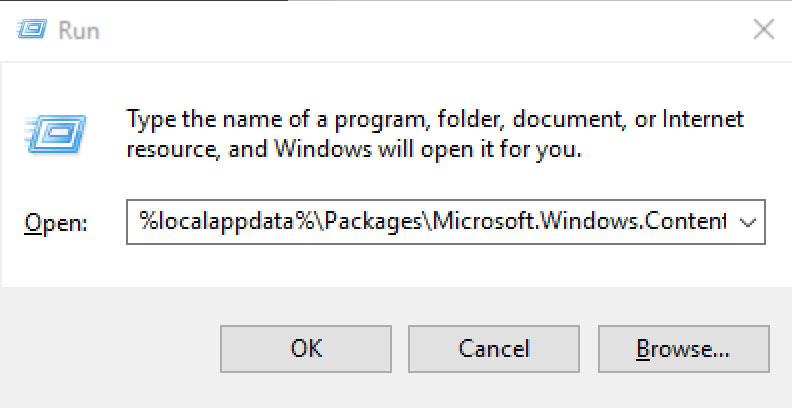The image size is (792, 408).
Task: Click the "Open:" label
Action: [x=56, y=223]
